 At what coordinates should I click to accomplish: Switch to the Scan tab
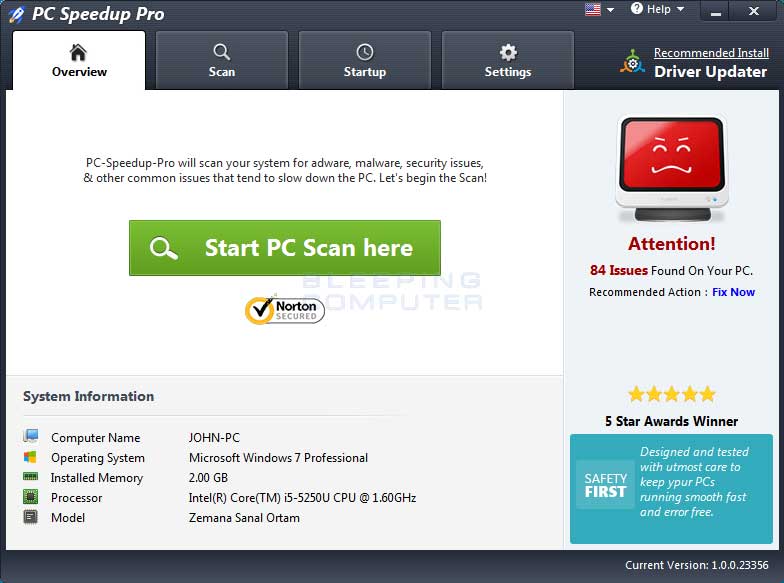222,60
